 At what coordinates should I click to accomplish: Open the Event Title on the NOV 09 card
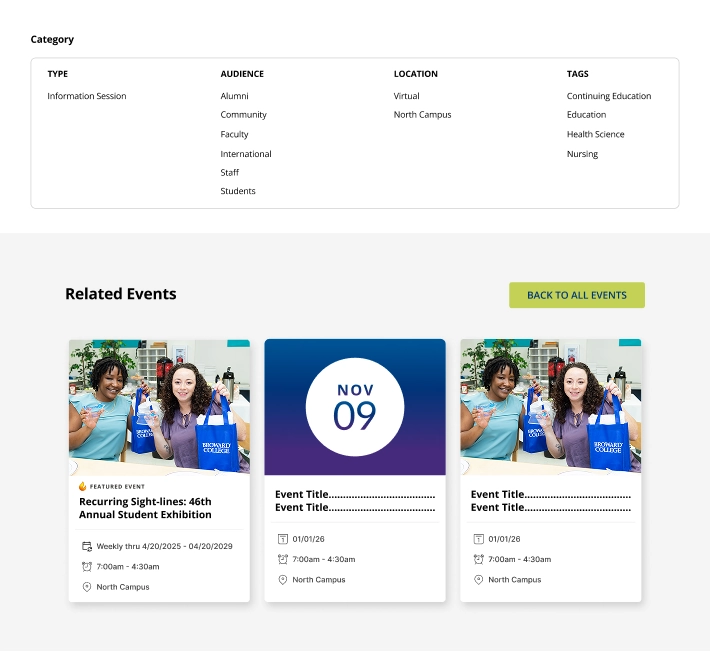tap(355, 501)
